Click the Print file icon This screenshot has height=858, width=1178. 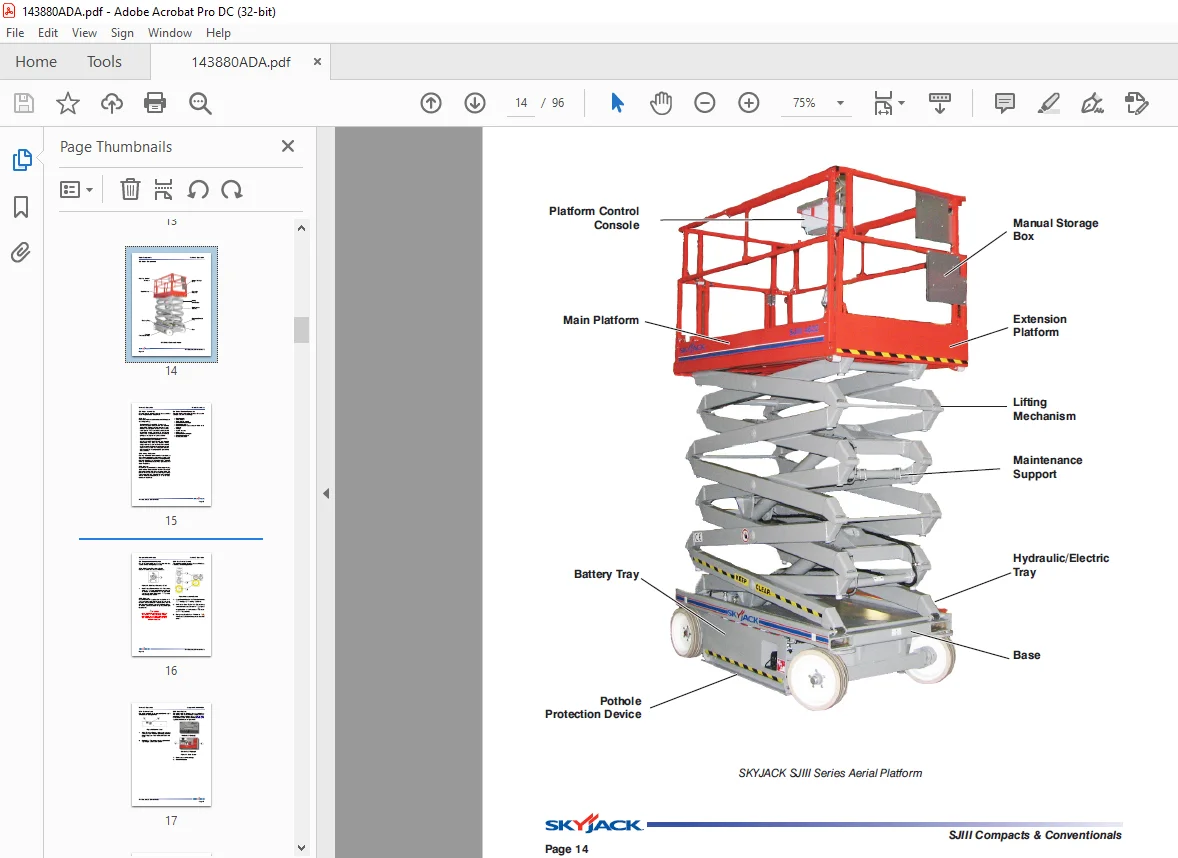[x=155, y=103]
